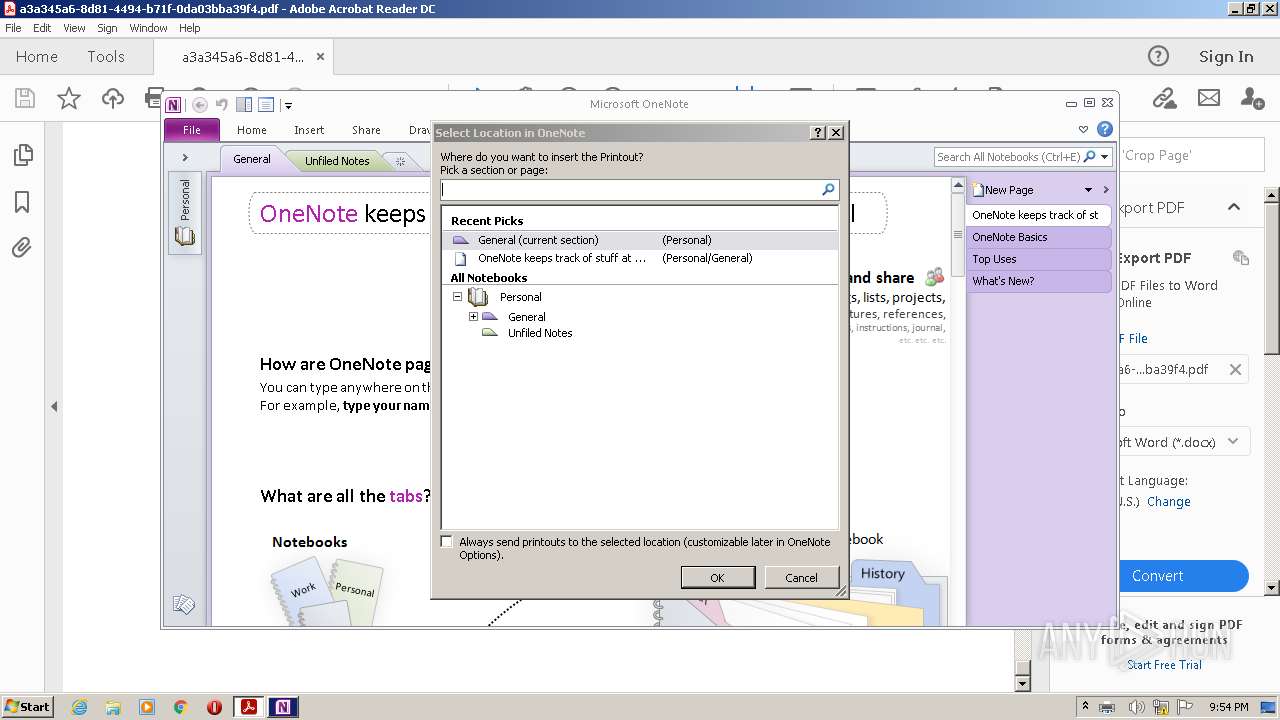Open the New Page dropdown arrow
The width and height of the screenshot is (1280, 720).
click(x=1088, y=190)
